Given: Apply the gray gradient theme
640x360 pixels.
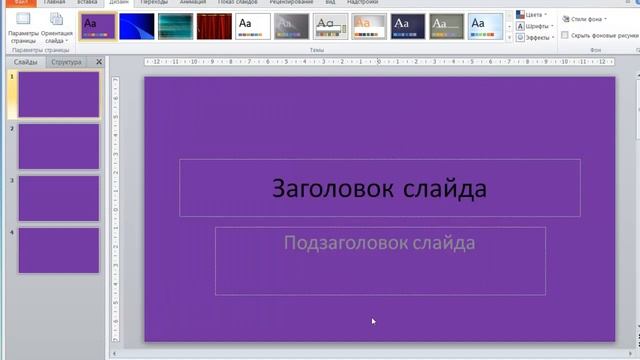Looking at the screenshot, I should point(291,26).
